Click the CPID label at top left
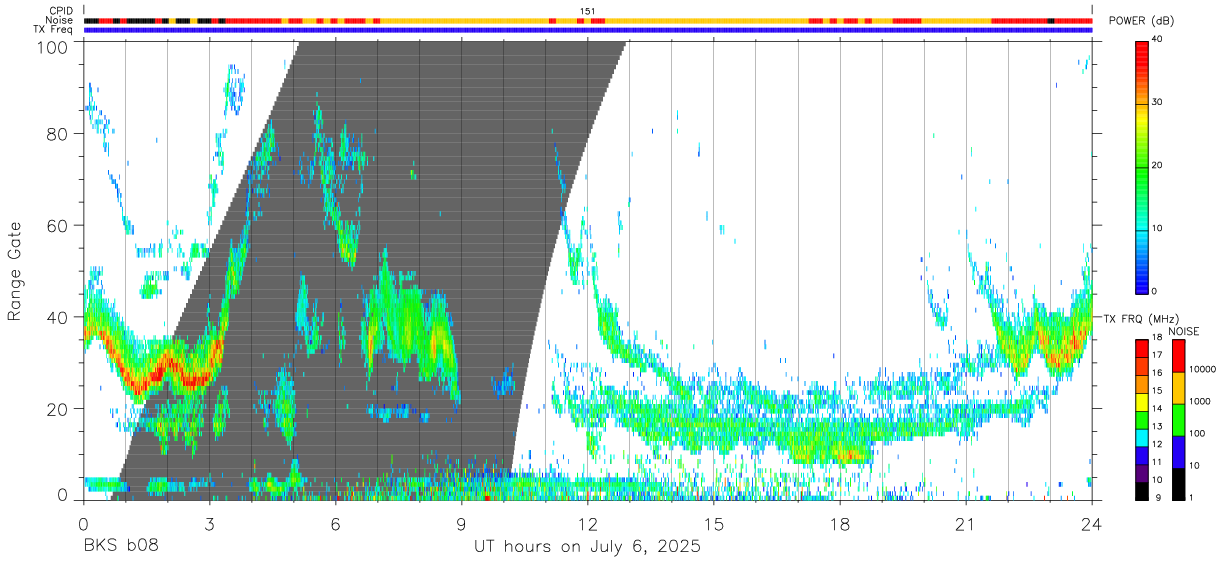This screenshot has height=567, width=1228. [61, 11]
